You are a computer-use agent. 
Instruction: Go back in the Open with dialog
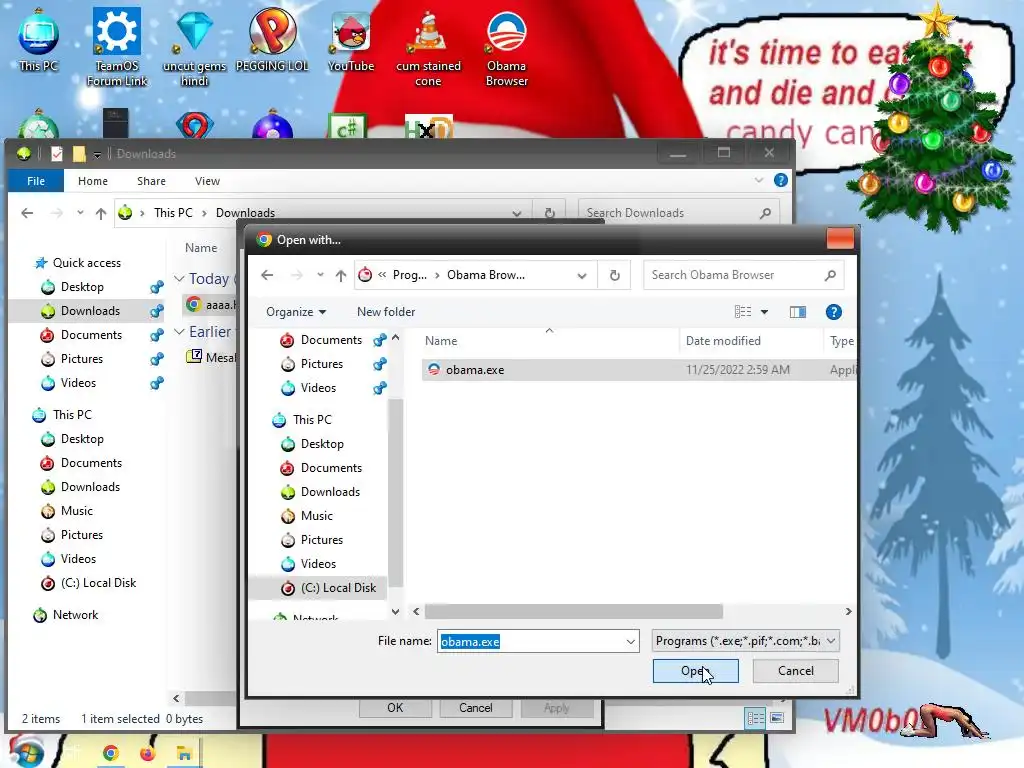[x=266, y=275]
